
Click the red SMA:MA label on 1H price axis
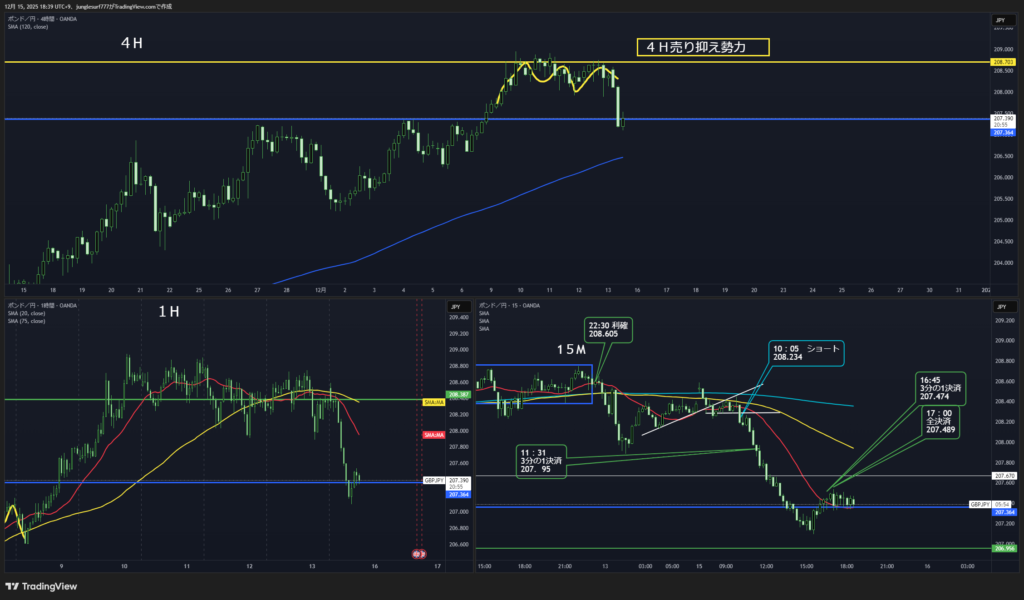click(434, 435)
